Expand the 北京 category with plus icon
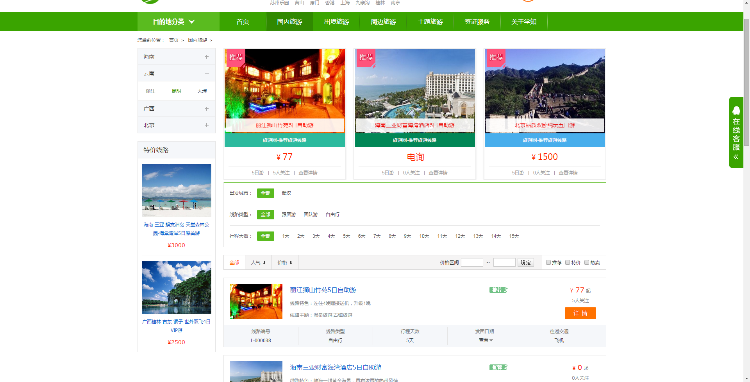750x382 pixels. [x=207, y=125]
